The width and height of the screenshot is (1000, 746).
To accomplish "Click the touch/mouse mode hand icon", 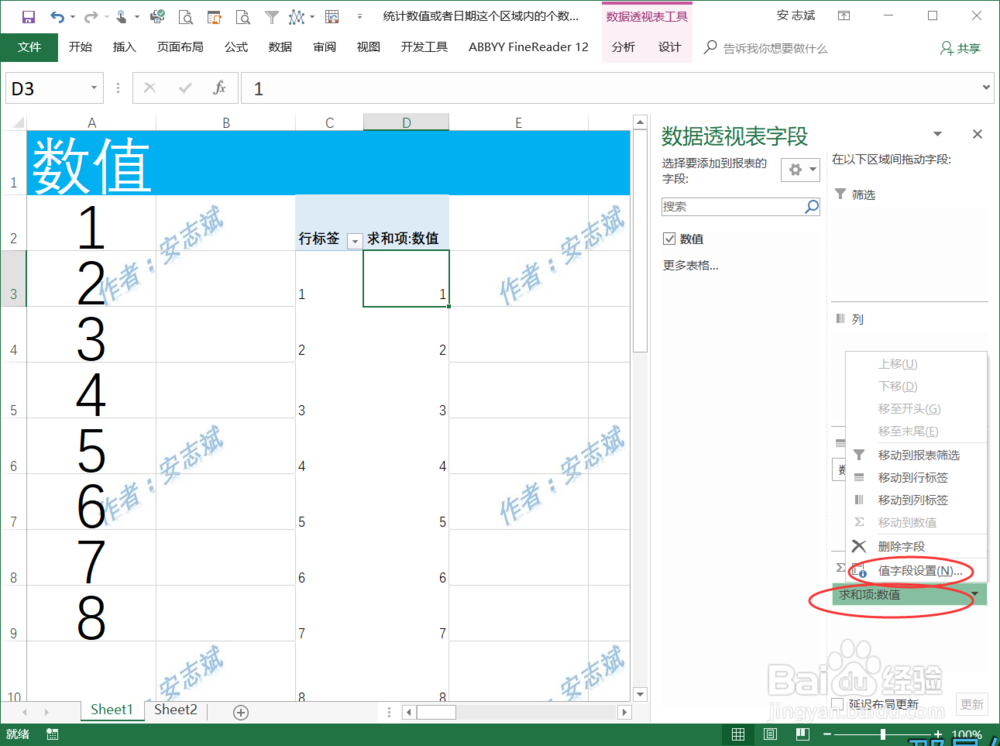I will coord(121,17).
